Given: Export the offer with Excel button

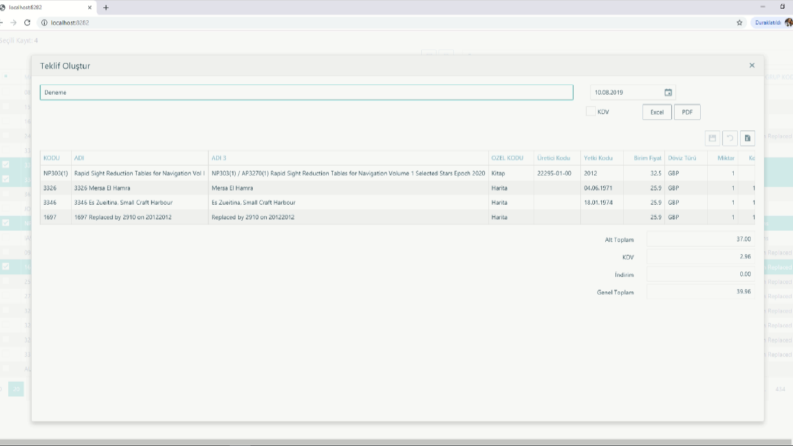Looking at the screenshot, I should pyautogui.click(x=657, y=112).
